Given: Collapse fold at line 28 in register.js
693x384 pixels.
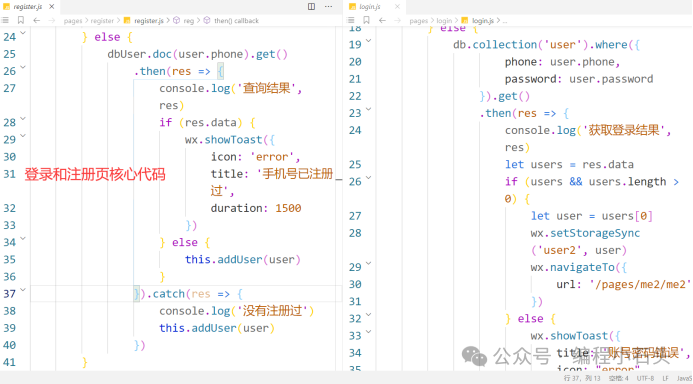Looking at the screenshot, I should pyautogui.click(x=23, y=118).
